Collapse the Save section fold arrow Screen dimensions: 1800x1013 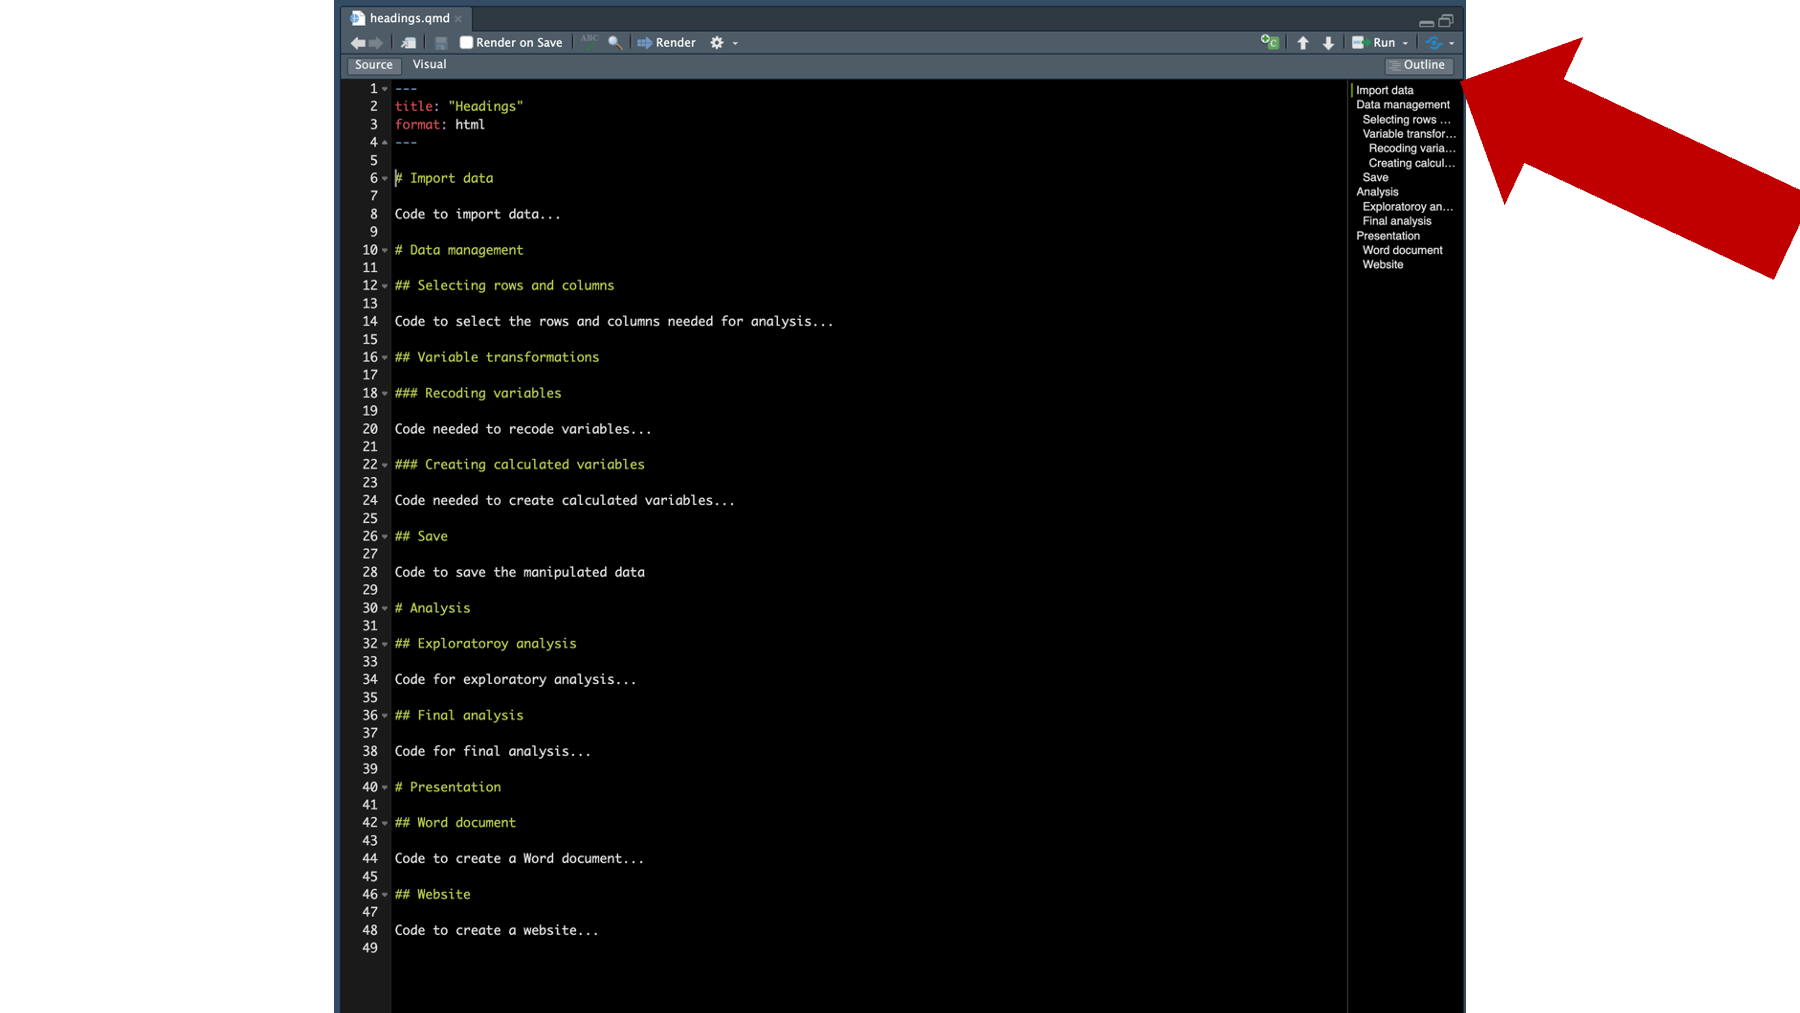point(385,537)
